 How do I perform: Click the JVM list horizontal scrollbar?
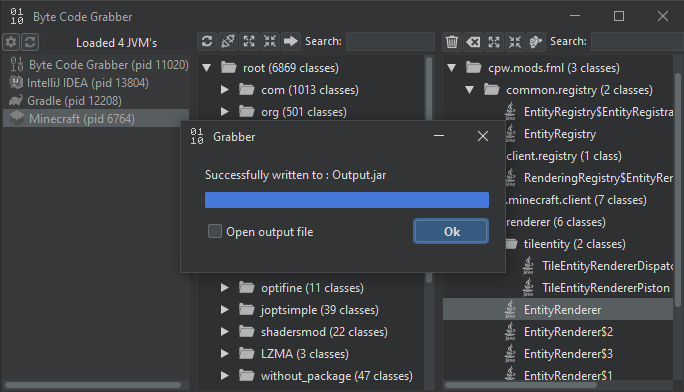[93, 385]
